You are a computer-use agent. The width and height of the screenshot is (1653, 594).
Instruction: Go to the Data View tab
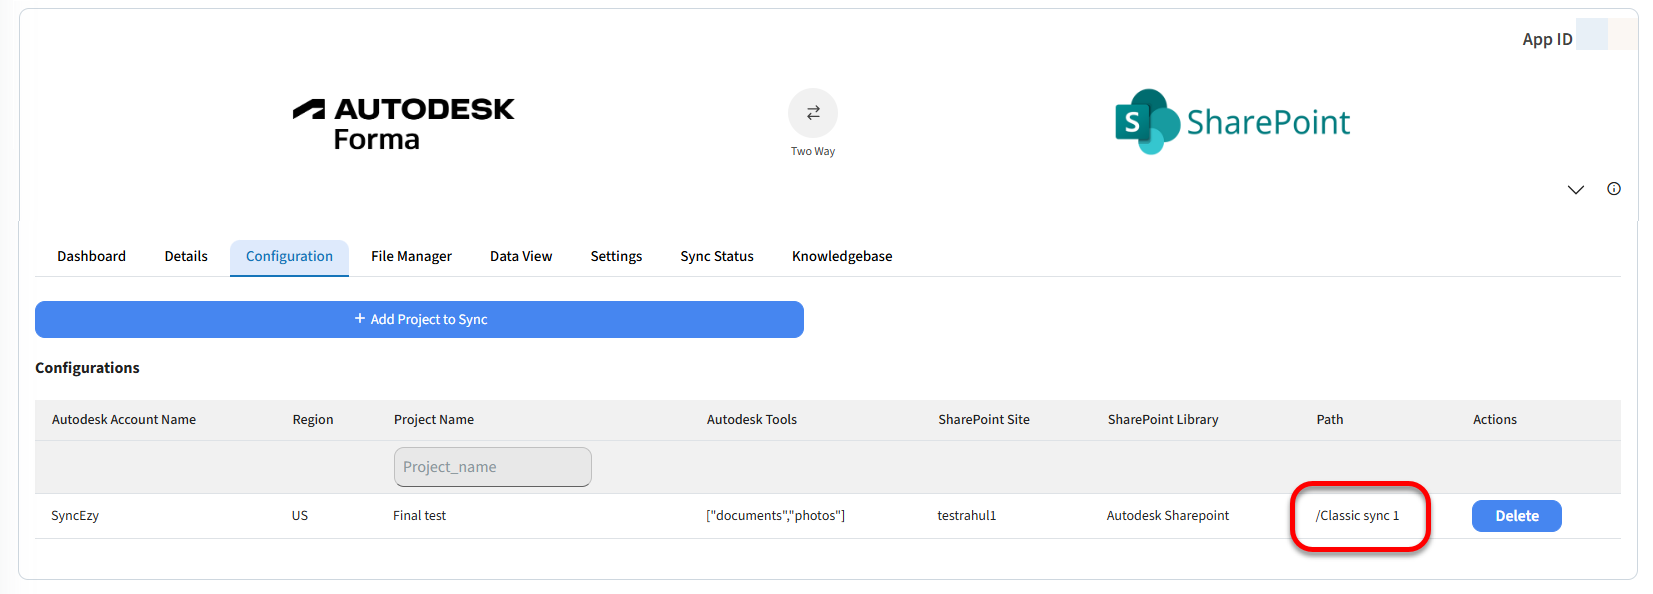coord(520,257)
